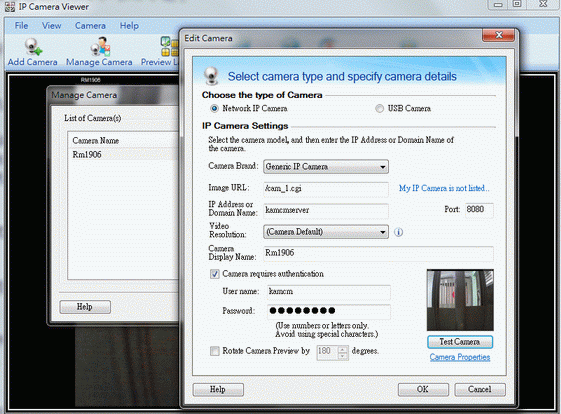Select the Network IP Camera radio button
561x414 pixels.
point(214,108)
